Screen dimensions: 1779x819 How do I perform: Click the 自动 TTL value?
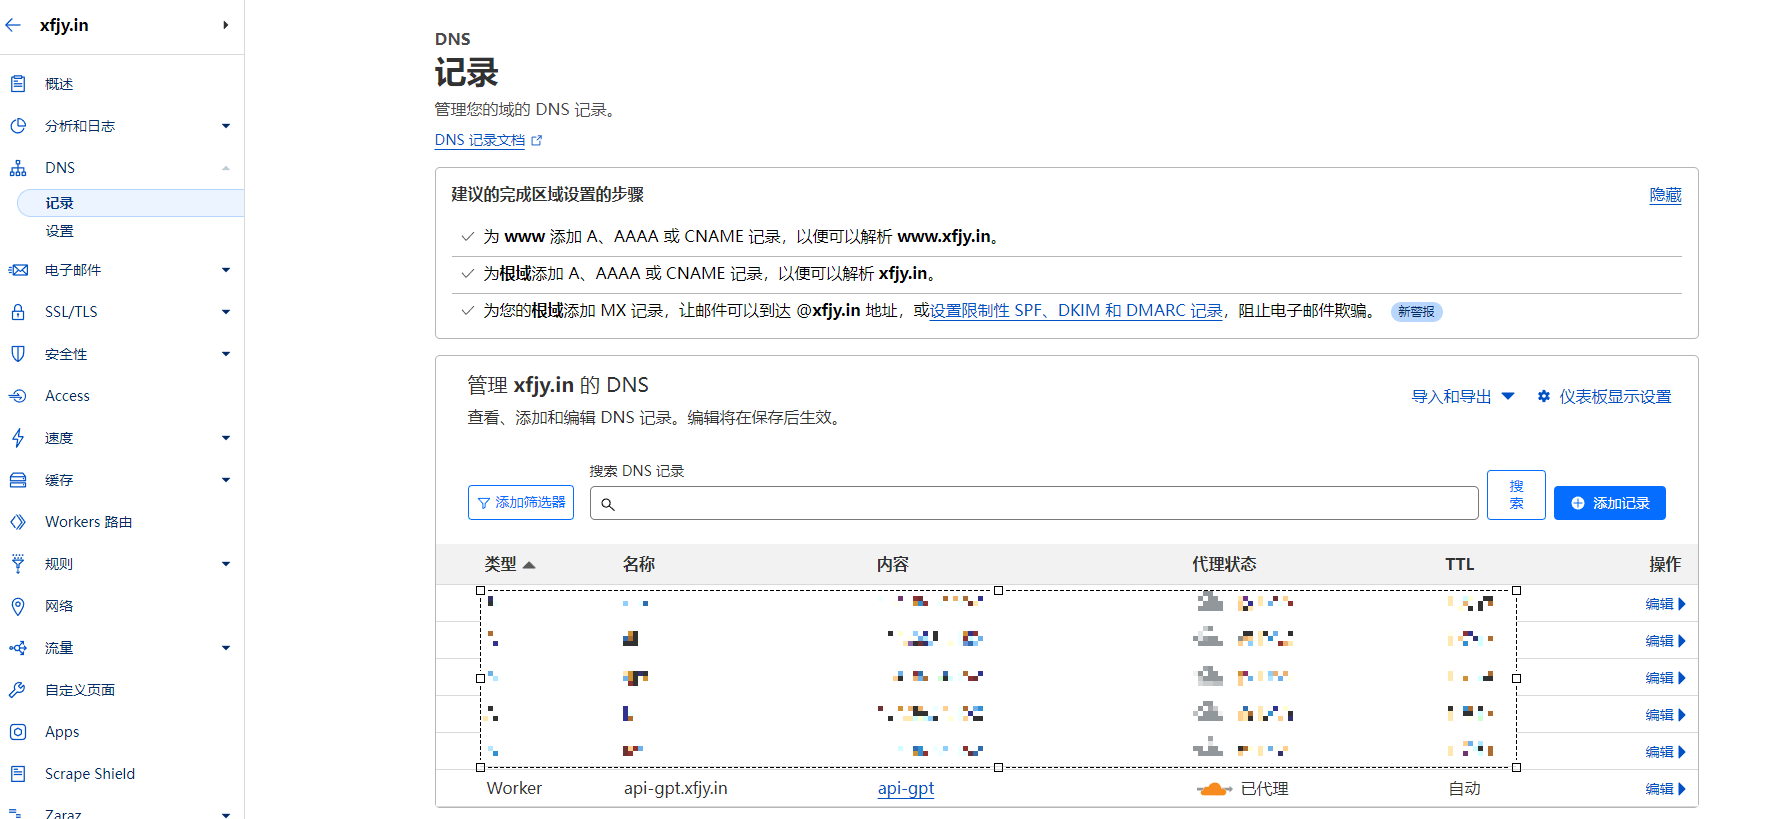coord(1465,789)
